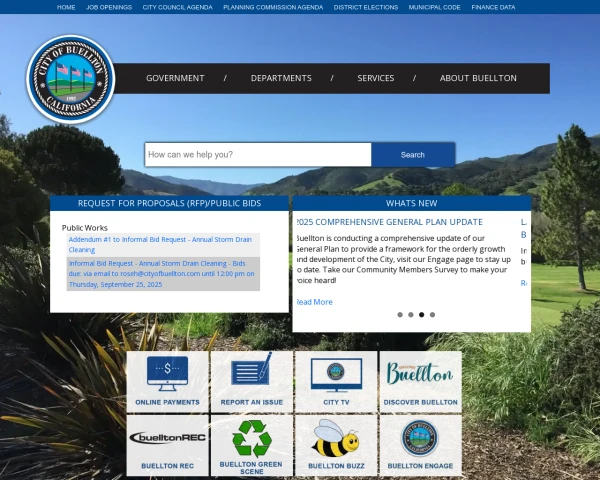Select the third What's New carousel dot
The image size is (600, 480).
pyautogui.click(x=421, y=315)
